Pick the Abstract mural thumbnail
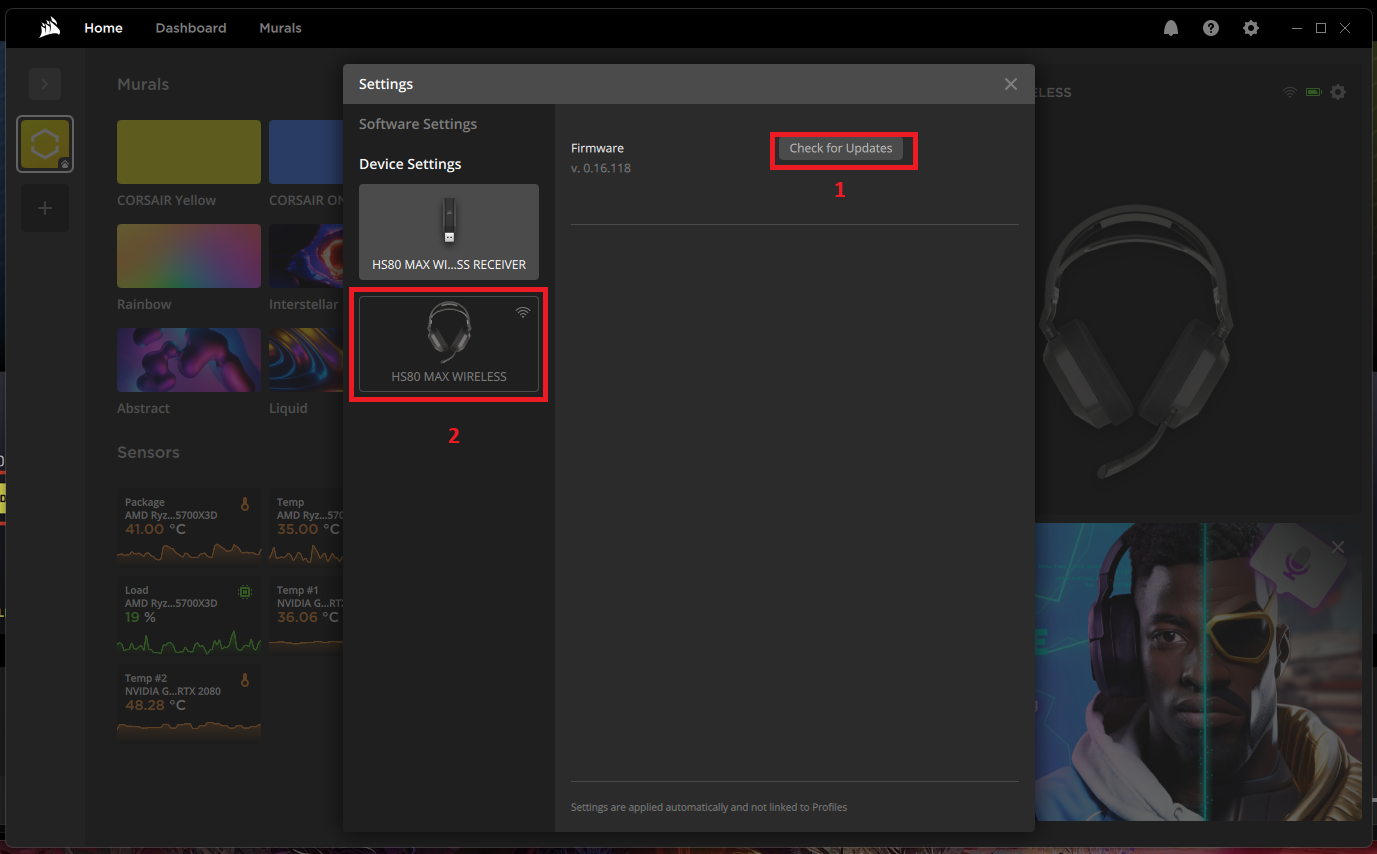 pos(189,360)
